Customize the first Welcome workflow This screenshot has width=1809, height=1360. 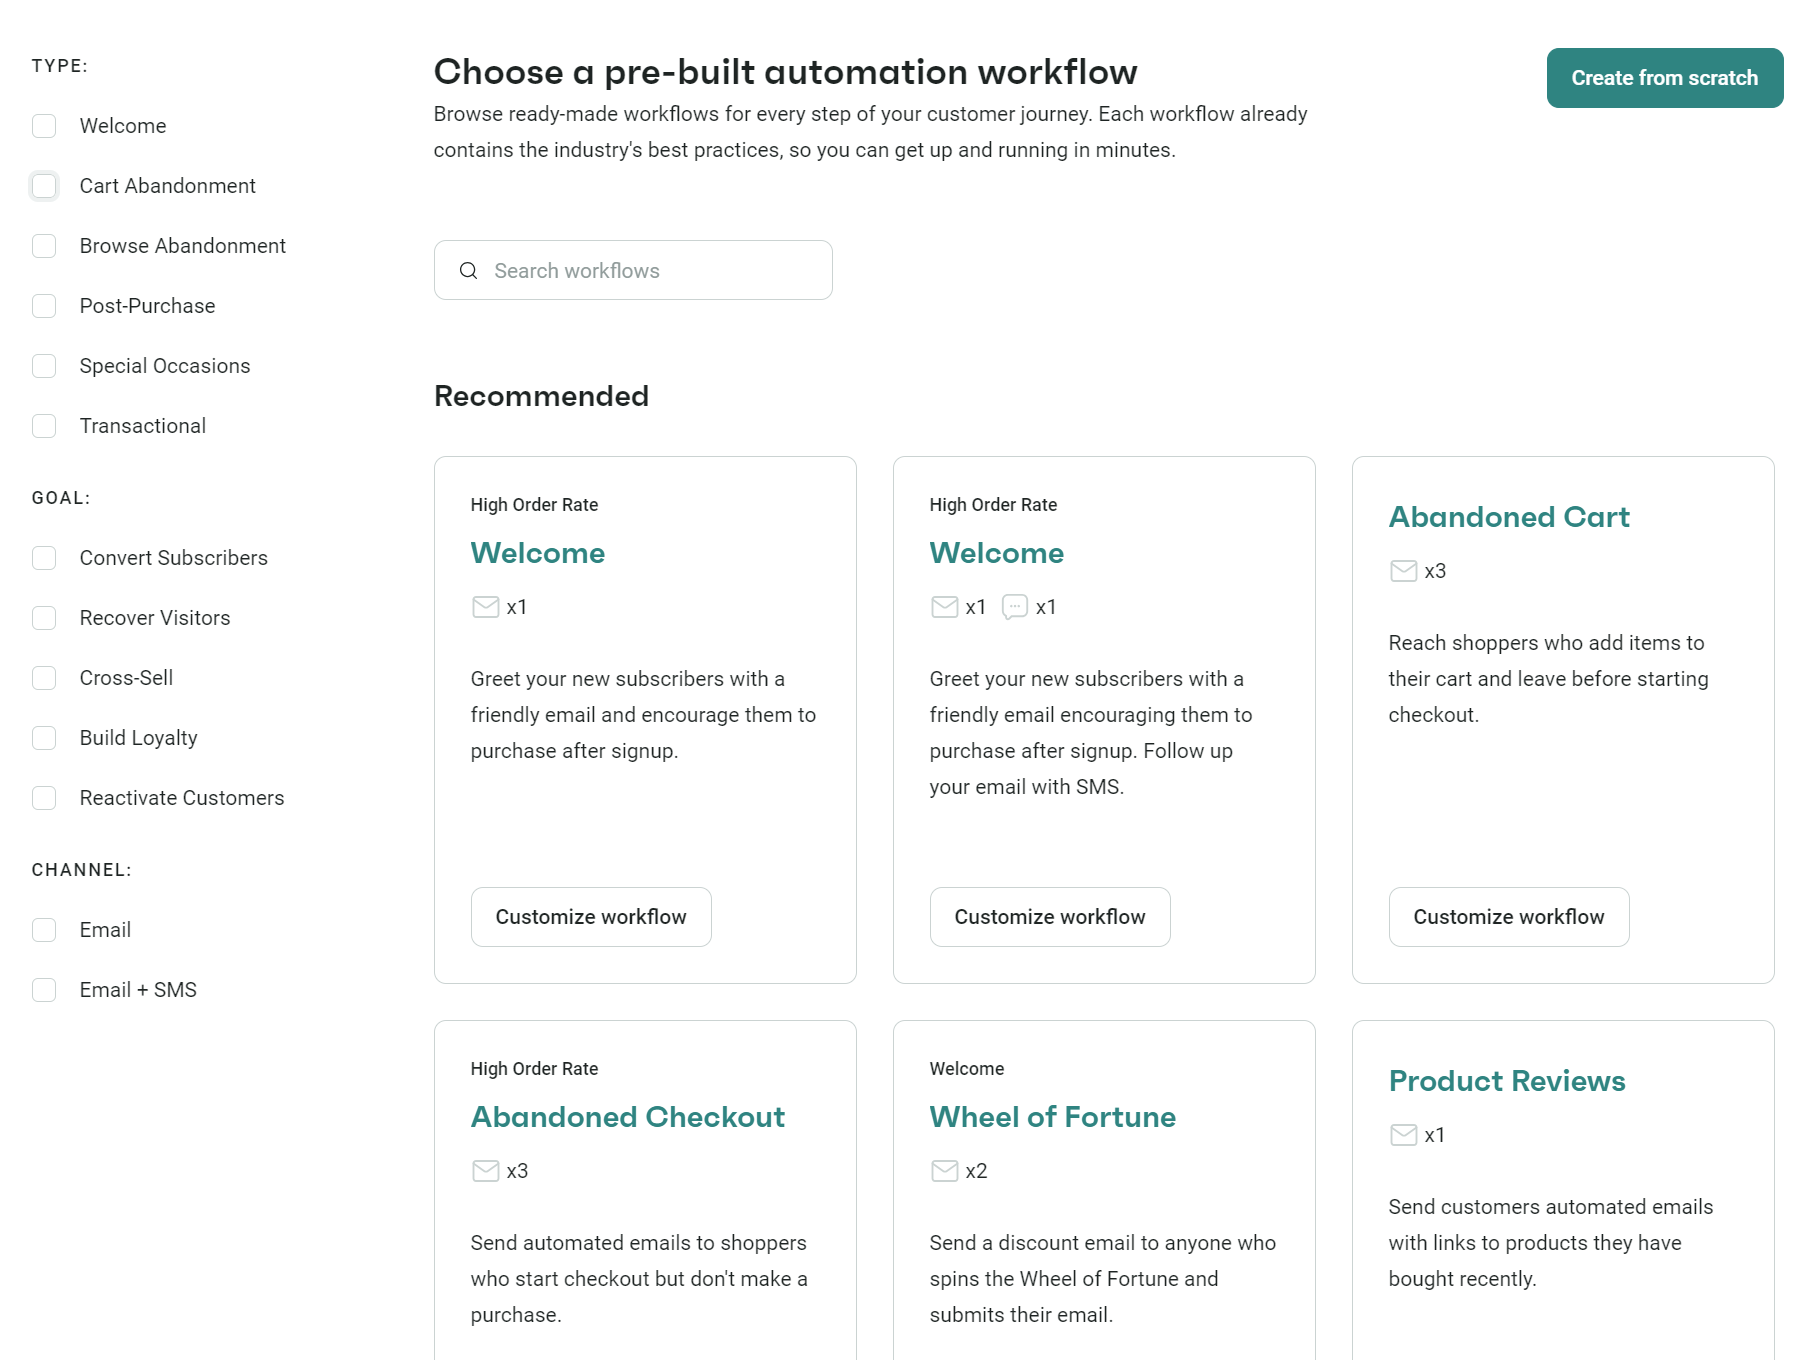tap(590, 916)
